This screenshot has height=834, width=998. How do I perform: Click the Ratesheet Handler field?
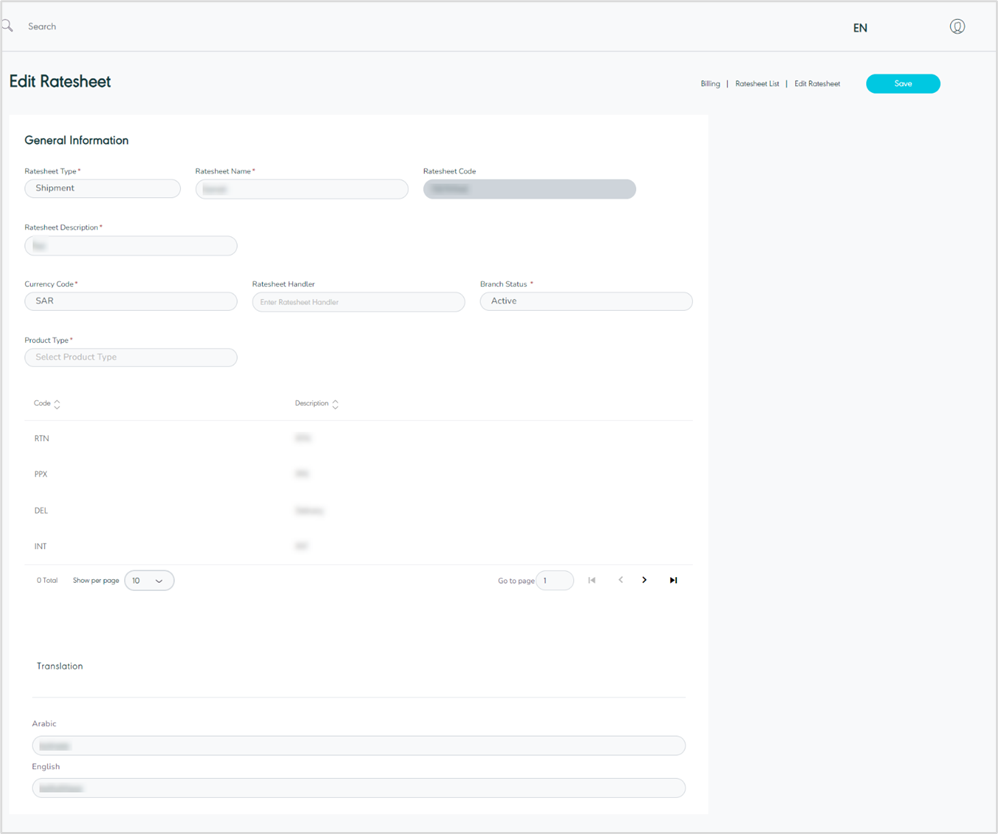[x=358, y=302]
